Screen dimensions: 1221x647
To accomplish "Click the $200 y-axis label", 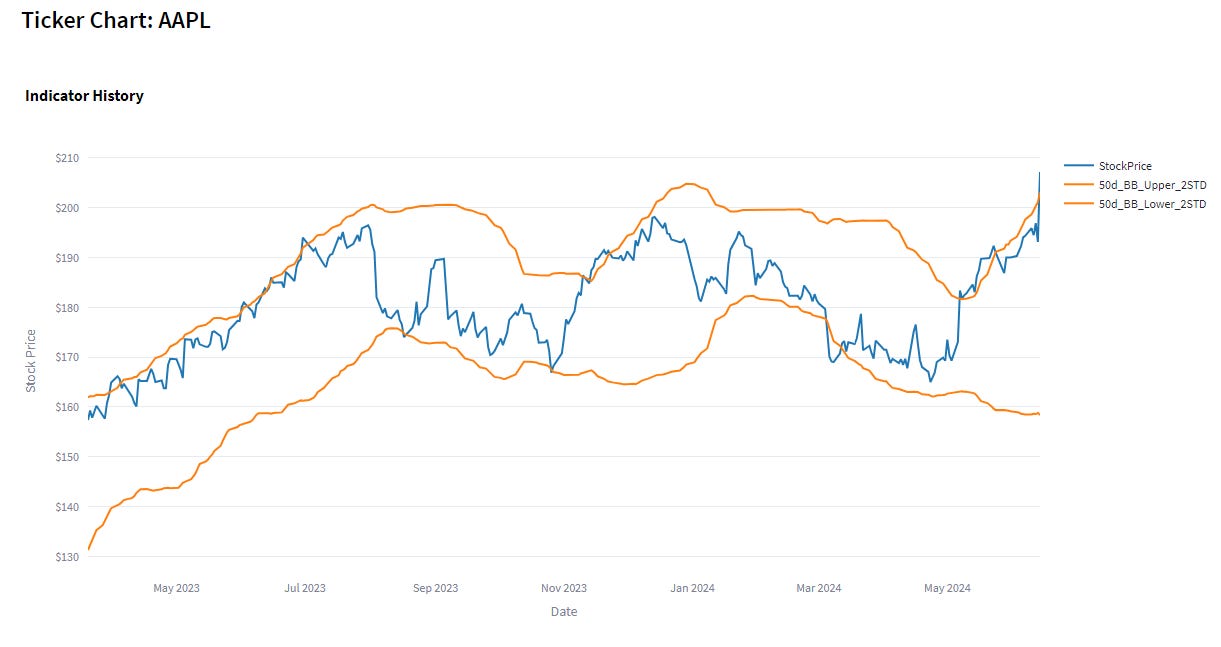I will pyautogui.click(x=68, y=208).
